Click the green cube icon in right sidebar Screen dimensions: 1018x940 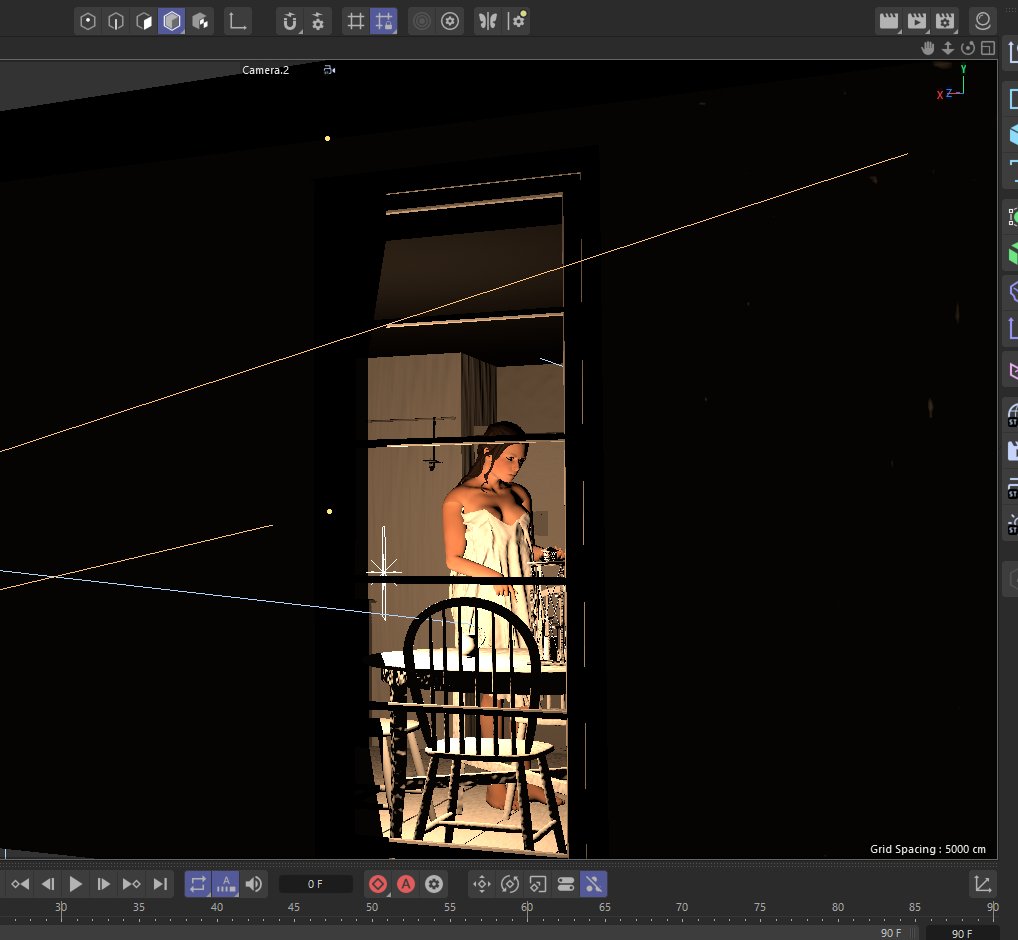[1013, 254]
